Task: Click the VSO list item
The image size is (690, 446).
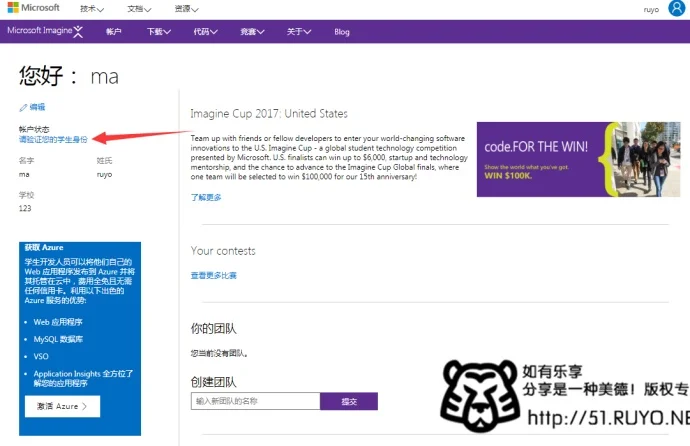Action: (41, 356)
